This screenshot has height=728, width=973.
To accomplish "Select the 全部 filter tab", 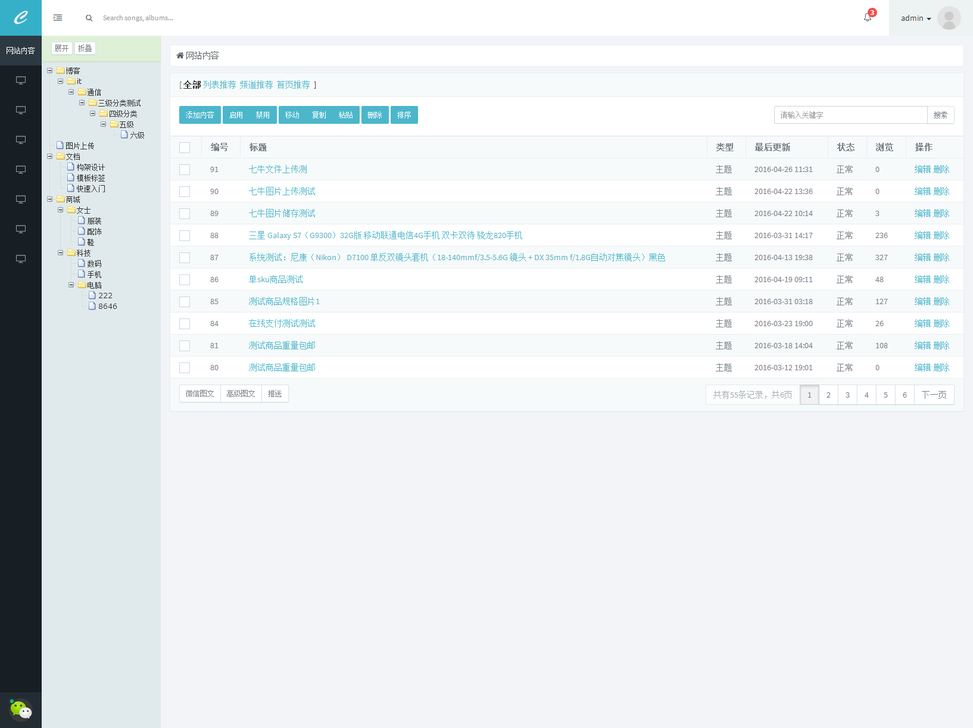I will coord(192,84).
